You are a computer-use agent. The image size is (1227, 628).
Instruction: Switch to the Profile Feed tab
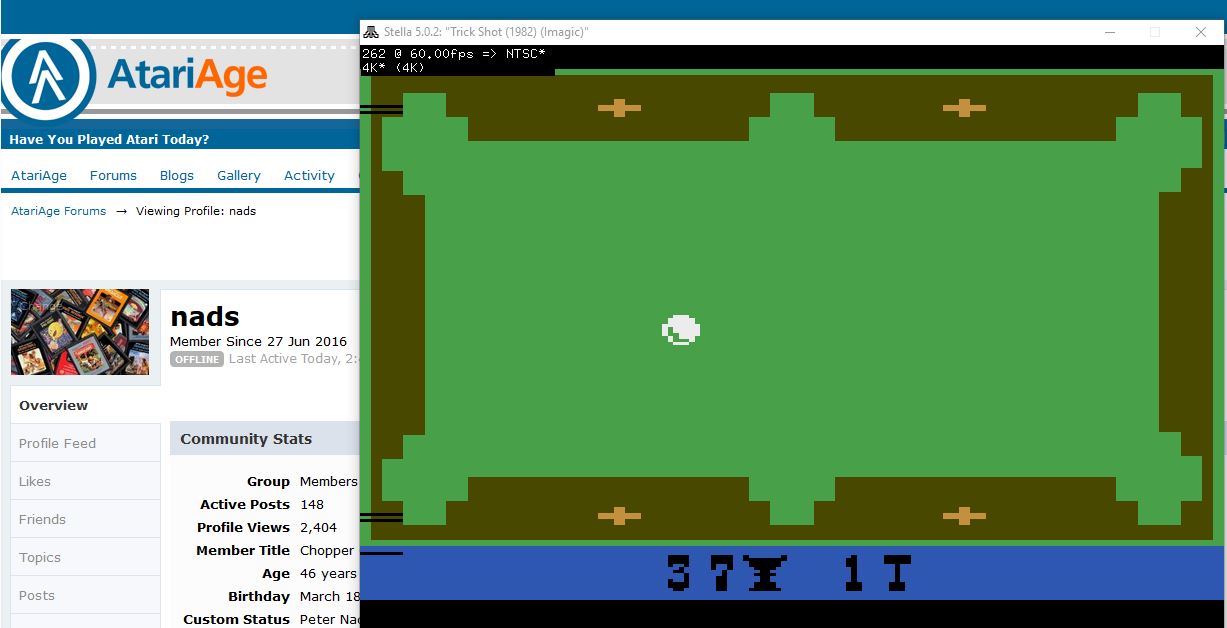point(58,443)
